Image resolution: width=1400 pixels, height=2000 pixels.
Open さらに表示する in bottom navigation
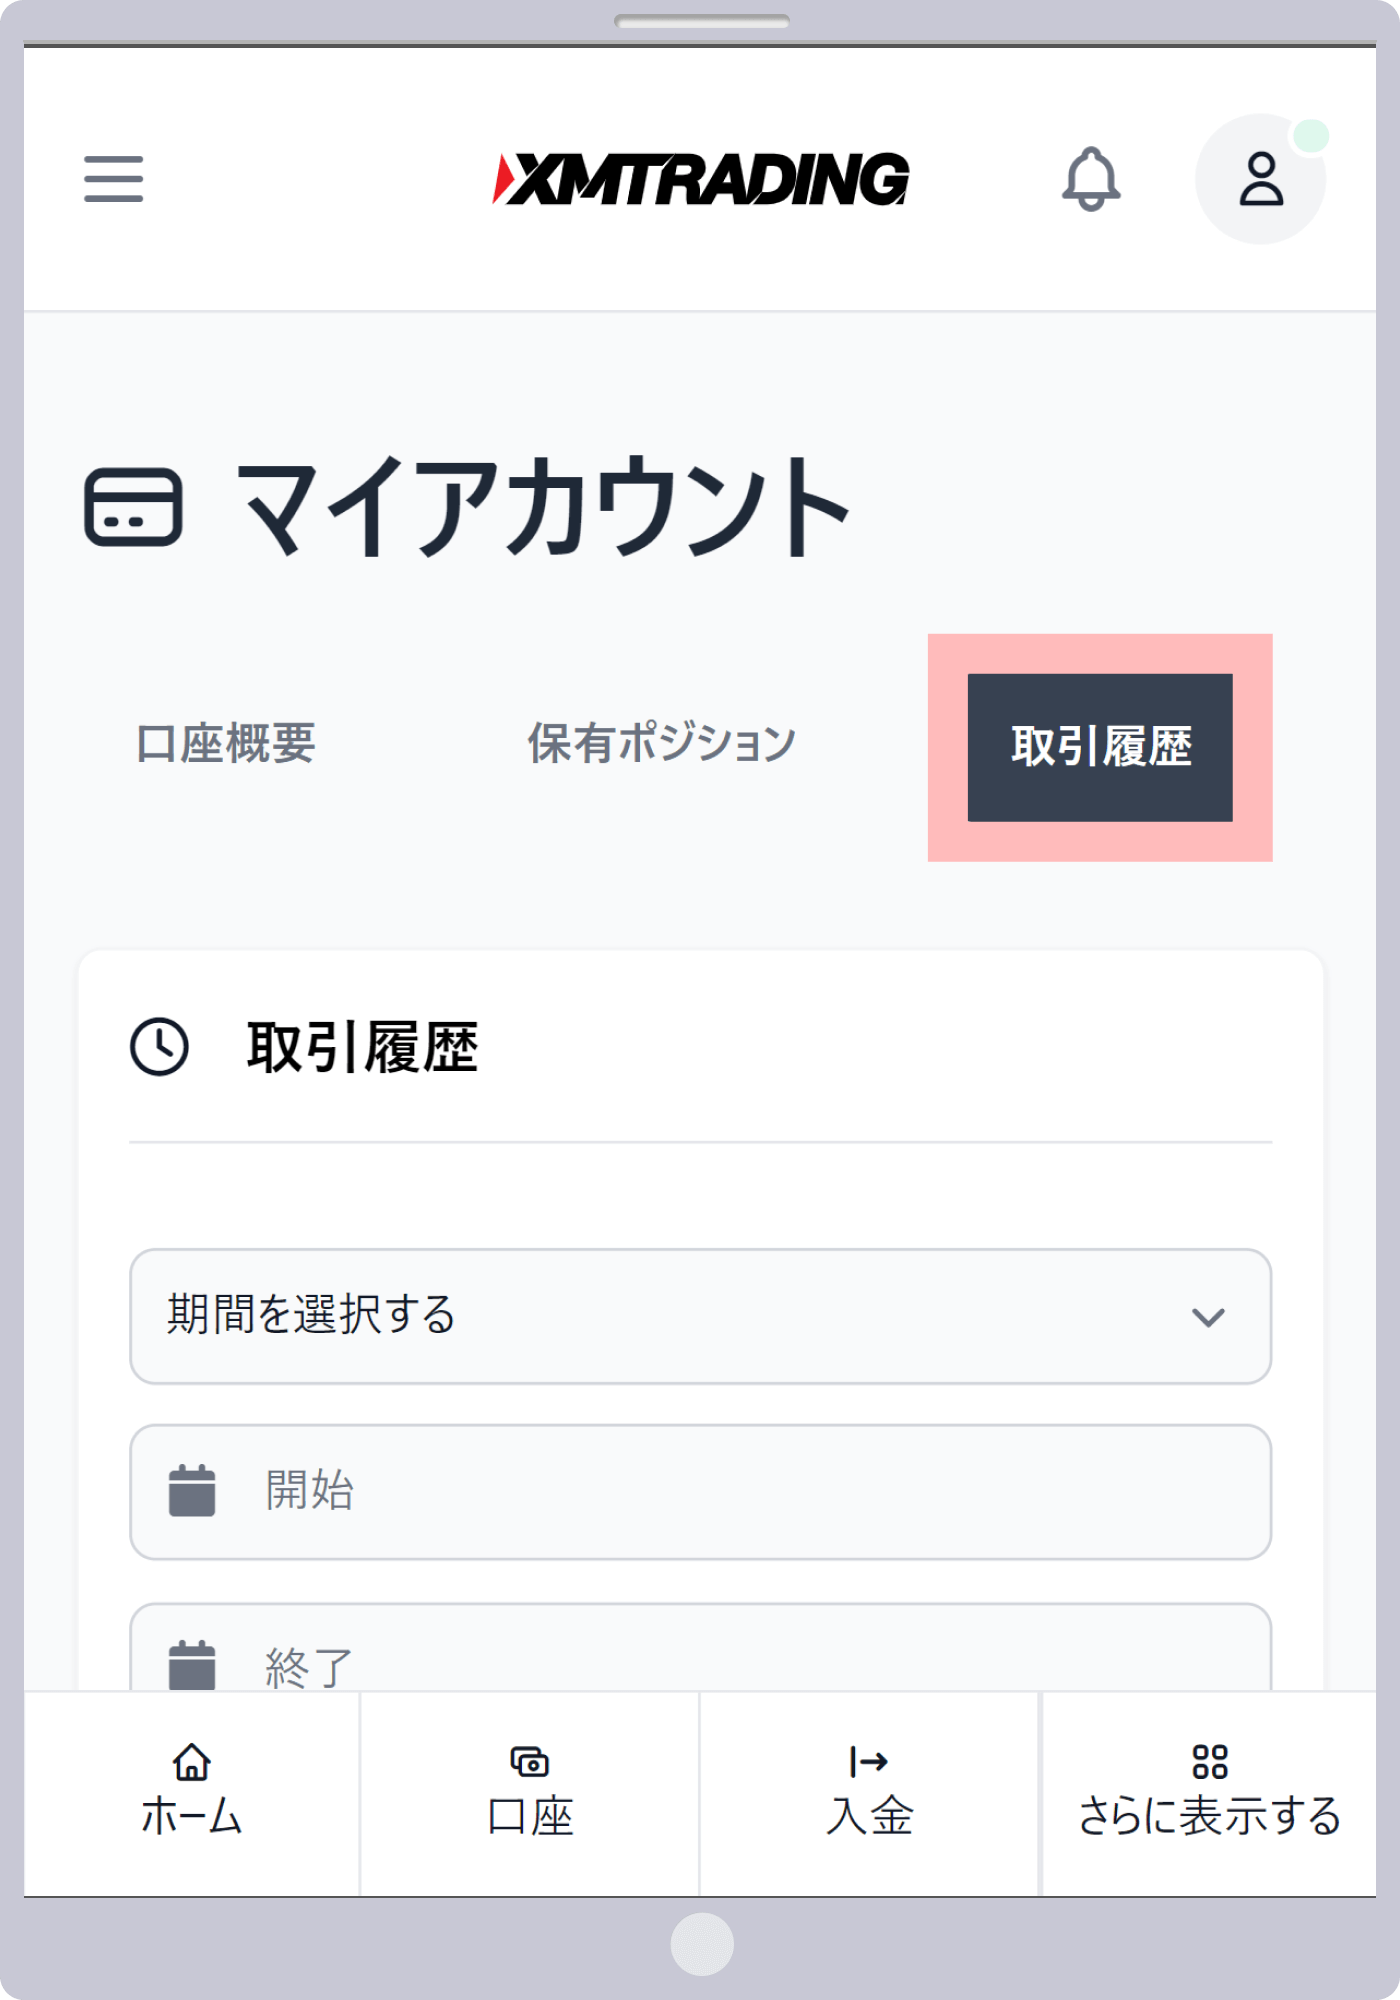1208,1790
